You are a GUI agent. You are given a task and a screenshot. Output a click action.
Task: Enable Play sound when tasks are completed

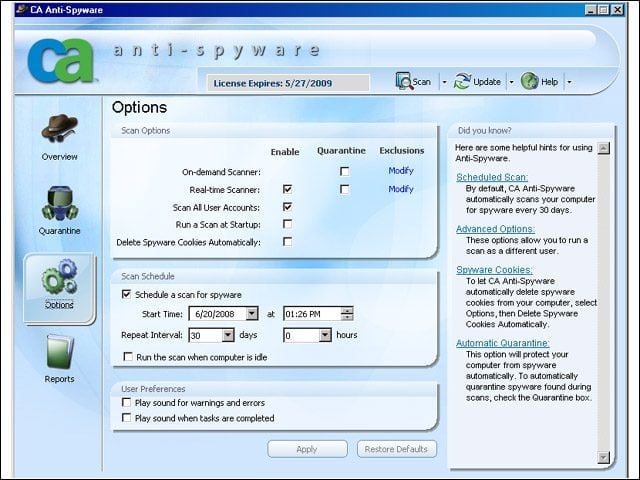127,418
